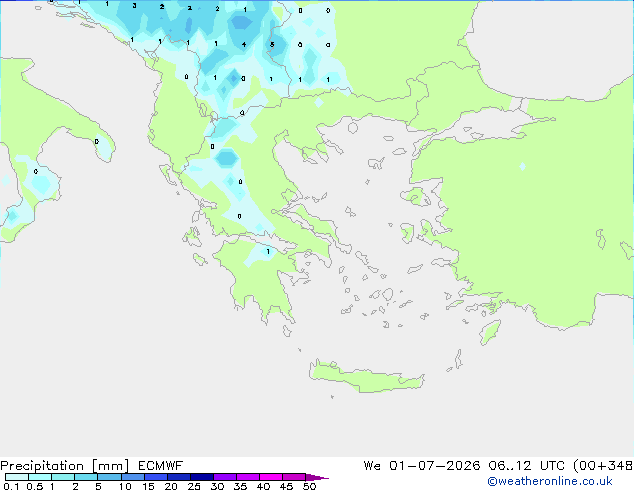Pick the 15–20 mm legend color swatch
This screenshot has height=490, width=634.
click(156, 477)
